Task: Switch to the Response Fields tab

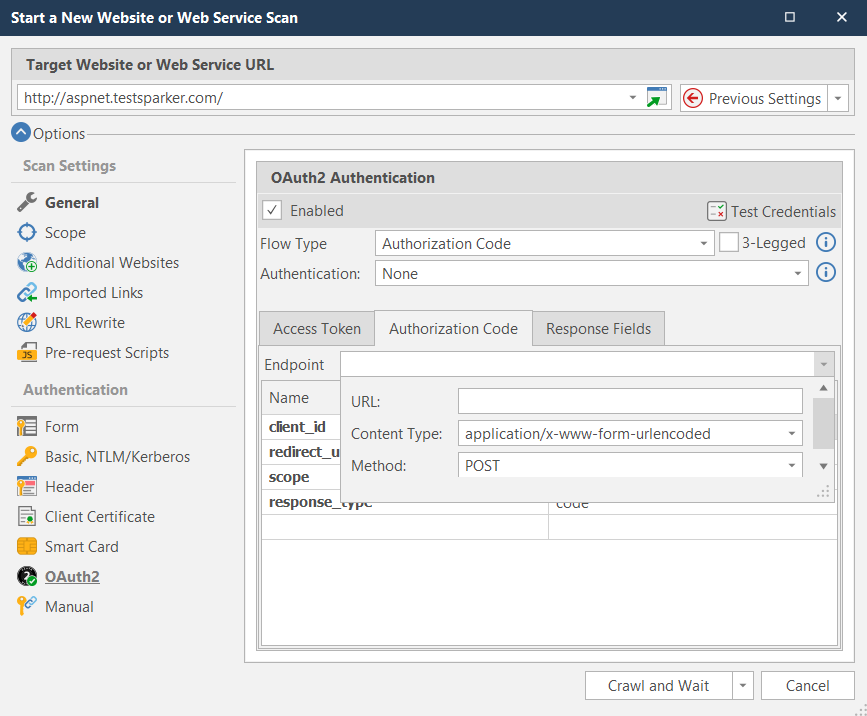Action: (x=598, y=329)
